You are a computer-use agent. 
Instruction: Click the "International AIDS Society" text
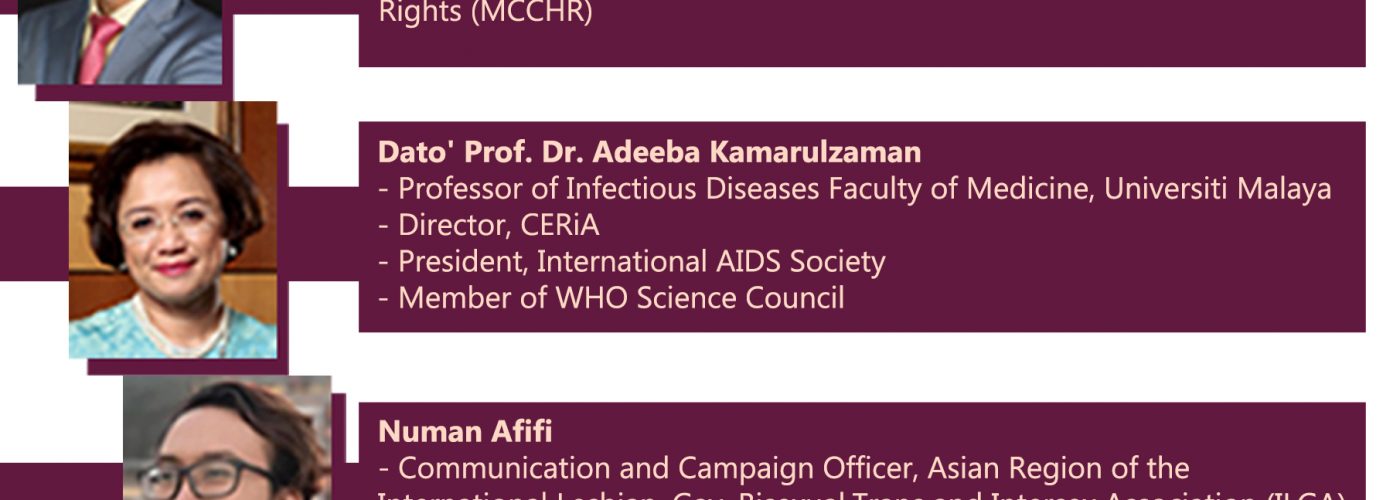[711, 261]
